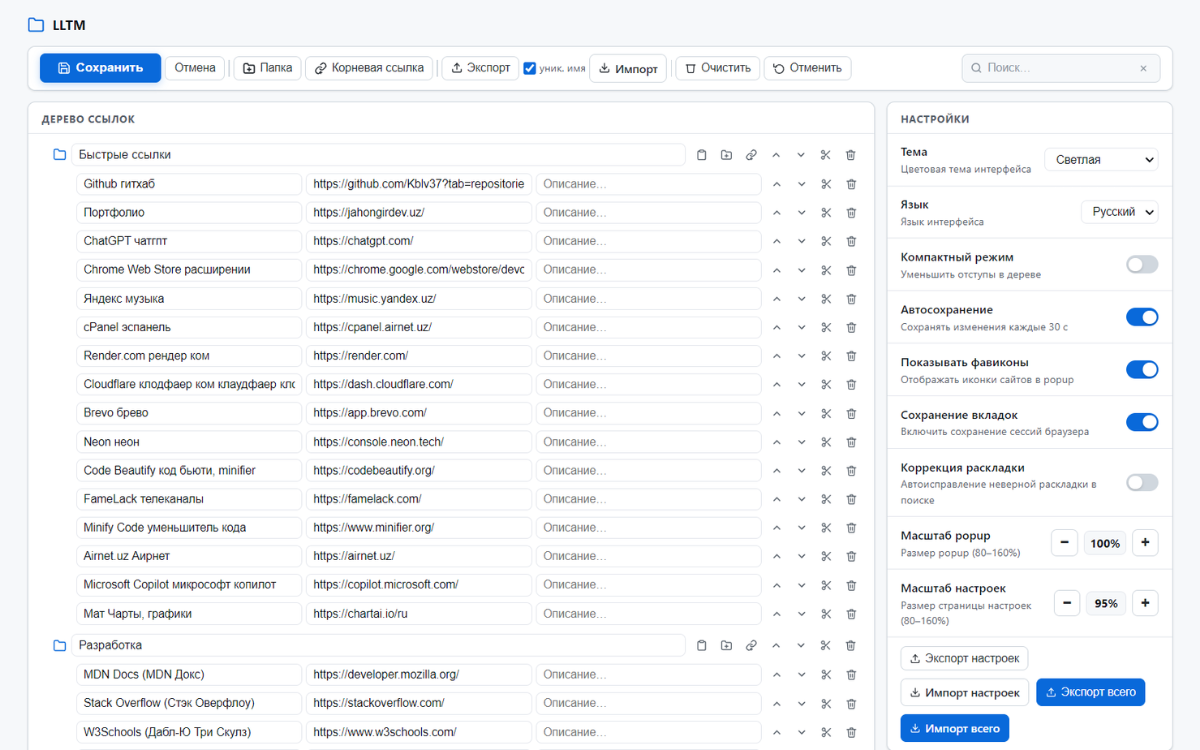Open the Язык dropdown showing Русский
This screenshot has height=750, width=1200.
click(x=1120, y=212)
